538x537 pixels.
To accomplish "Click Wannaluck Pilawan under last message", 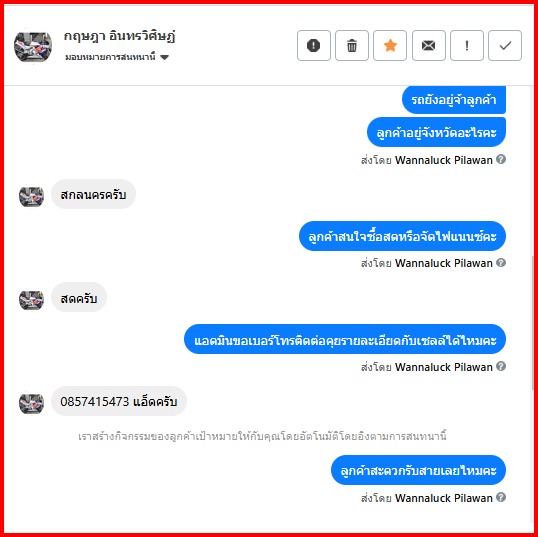I will [444, 498].
